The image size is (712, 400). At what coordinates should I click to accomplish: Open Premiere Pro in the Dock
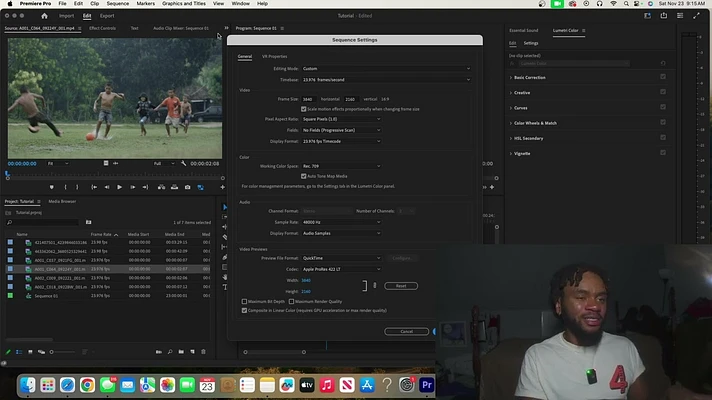click(427, 385)
